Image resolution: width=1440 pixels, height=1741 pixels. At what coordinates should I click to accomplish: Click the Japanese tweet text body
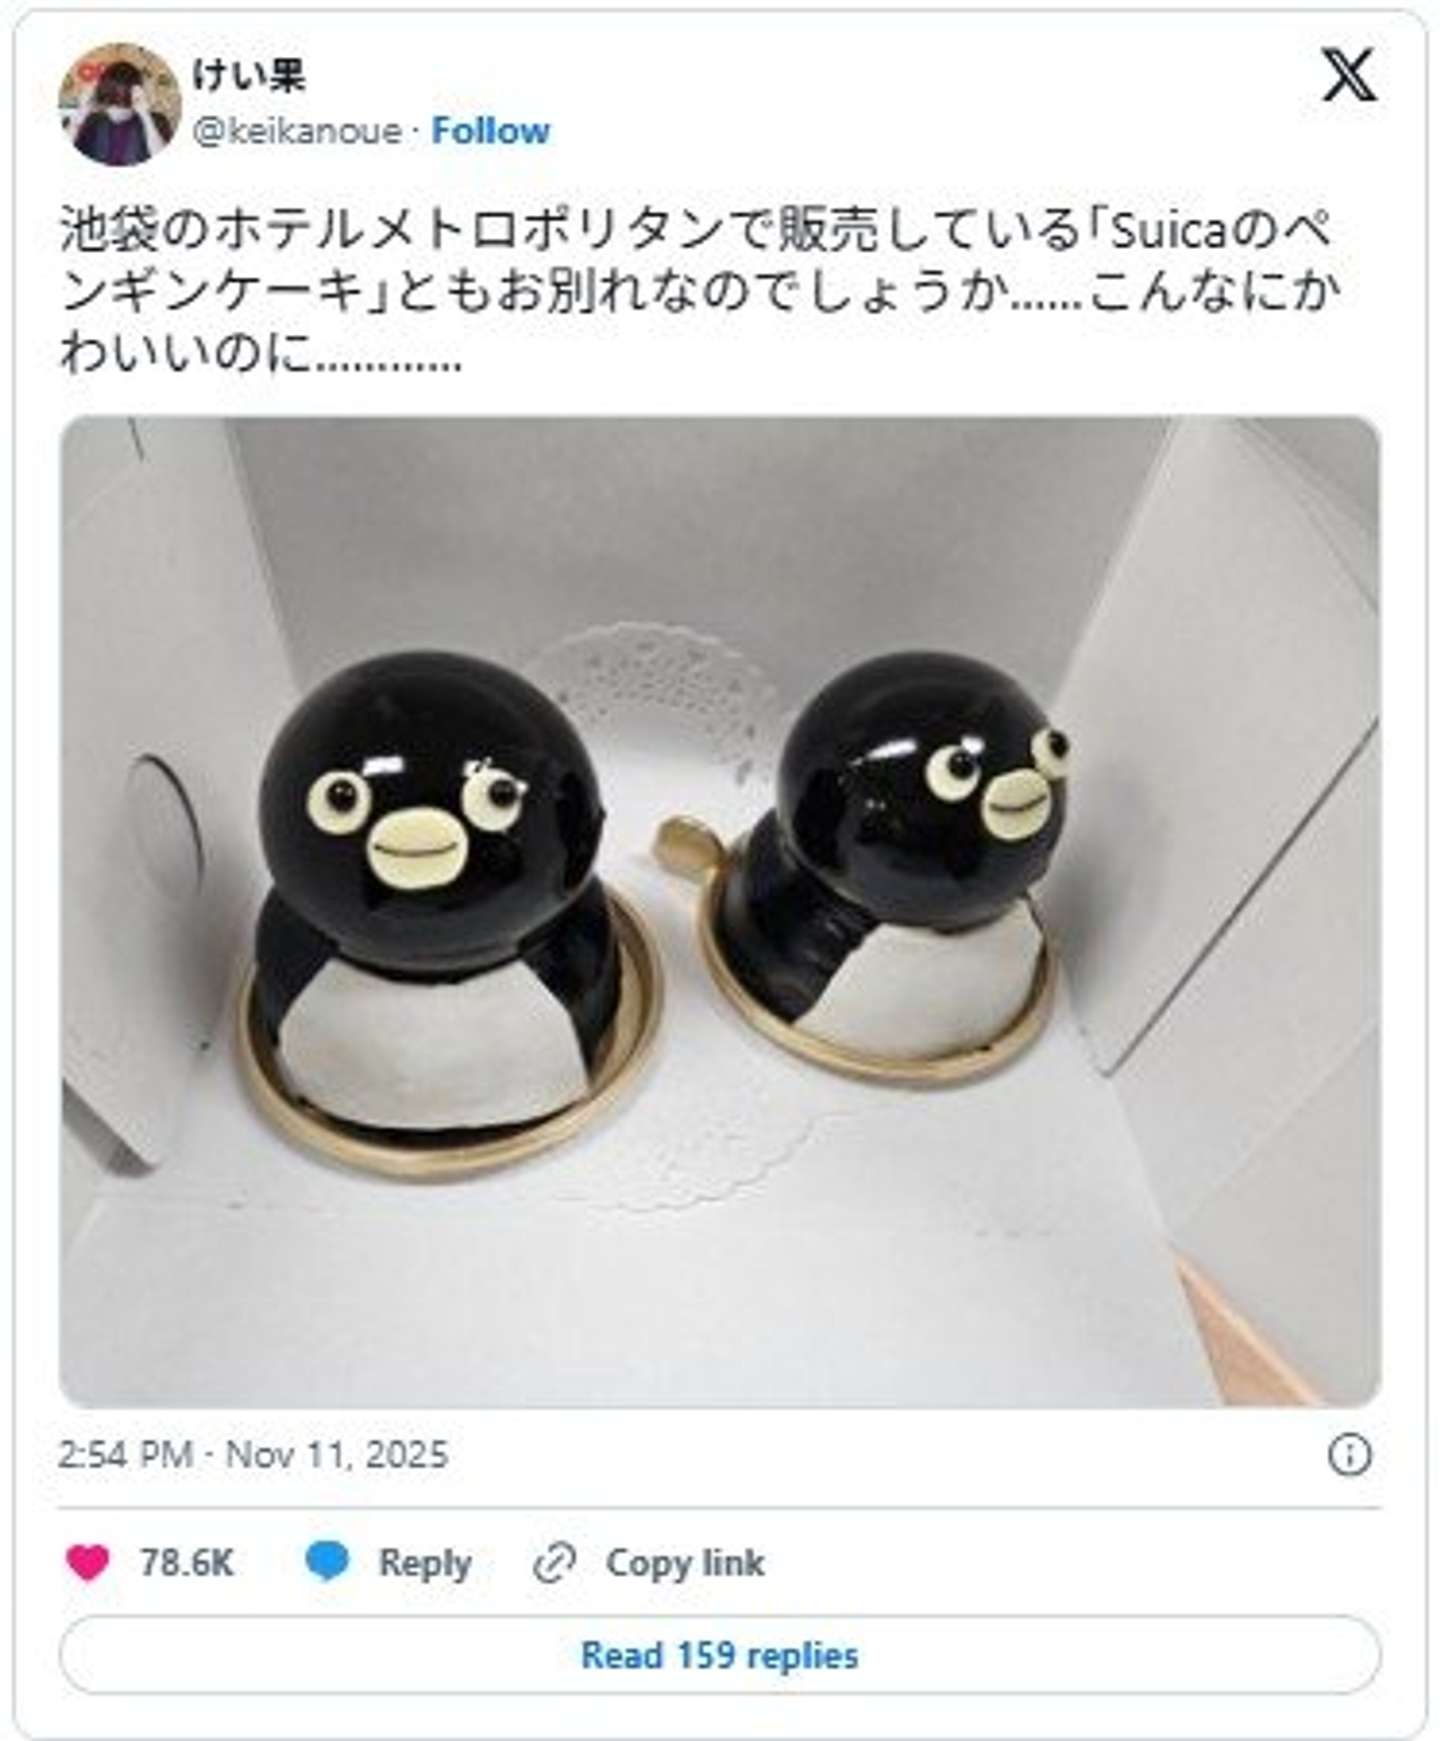click(697, 291)
